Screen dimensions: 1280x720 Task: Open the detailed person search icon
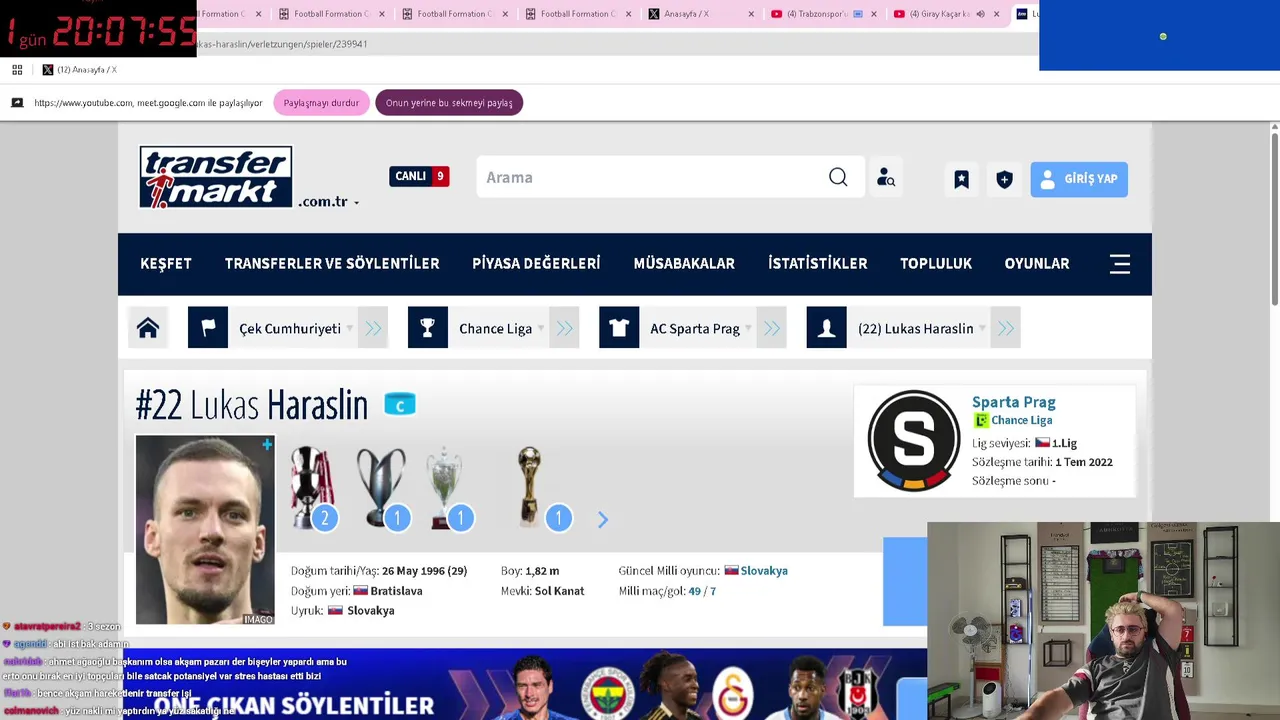click(886, 177)
